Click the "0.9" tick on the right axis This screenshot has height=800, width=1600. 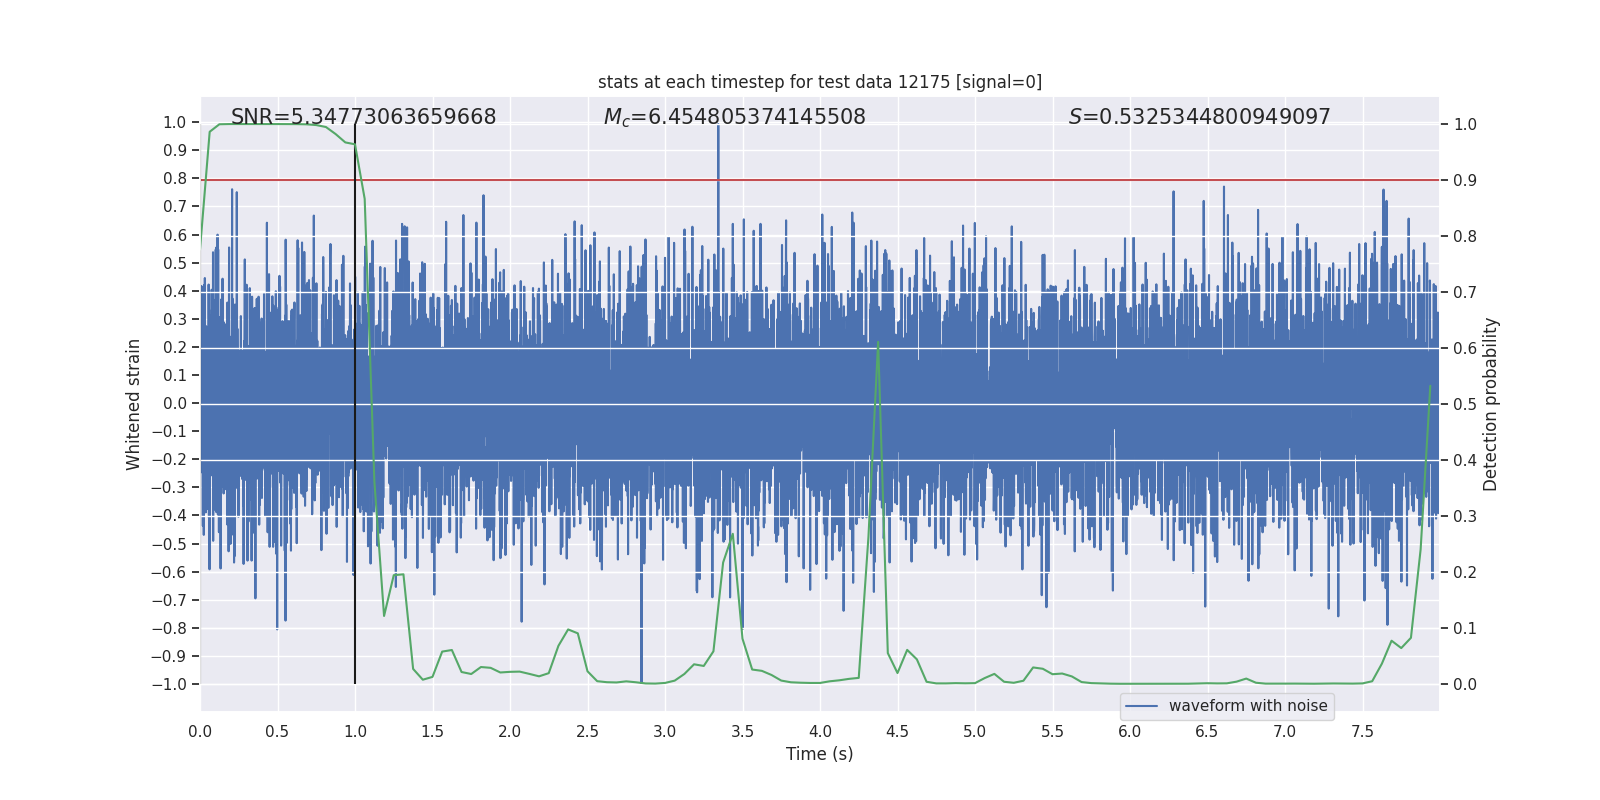click(1465, 181)
